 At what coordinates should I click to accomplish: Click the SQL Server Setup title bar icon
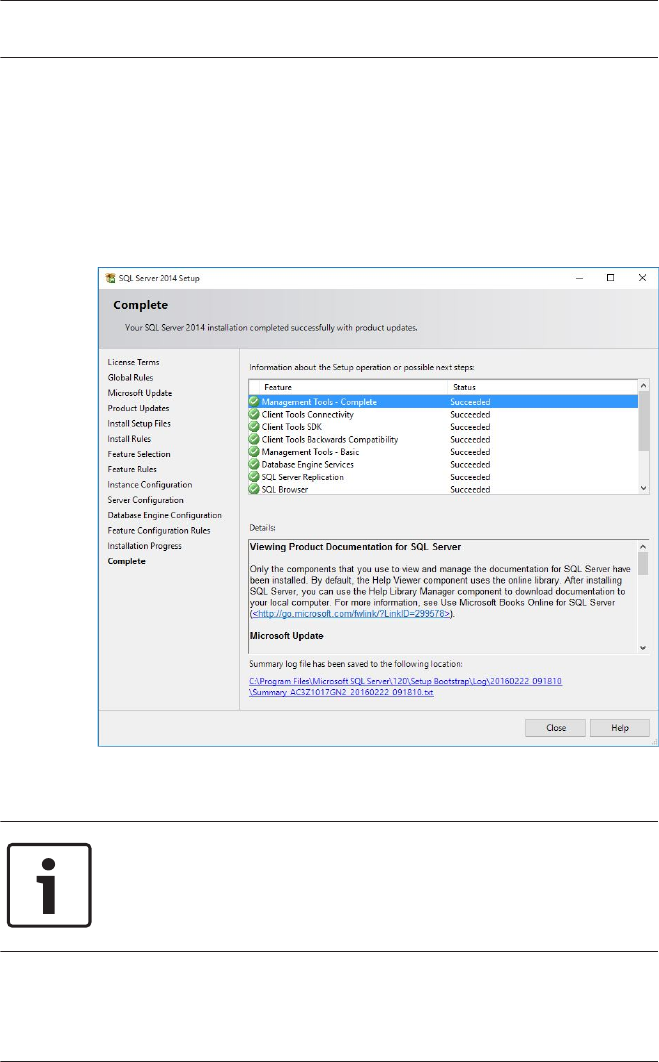point(110,278)
